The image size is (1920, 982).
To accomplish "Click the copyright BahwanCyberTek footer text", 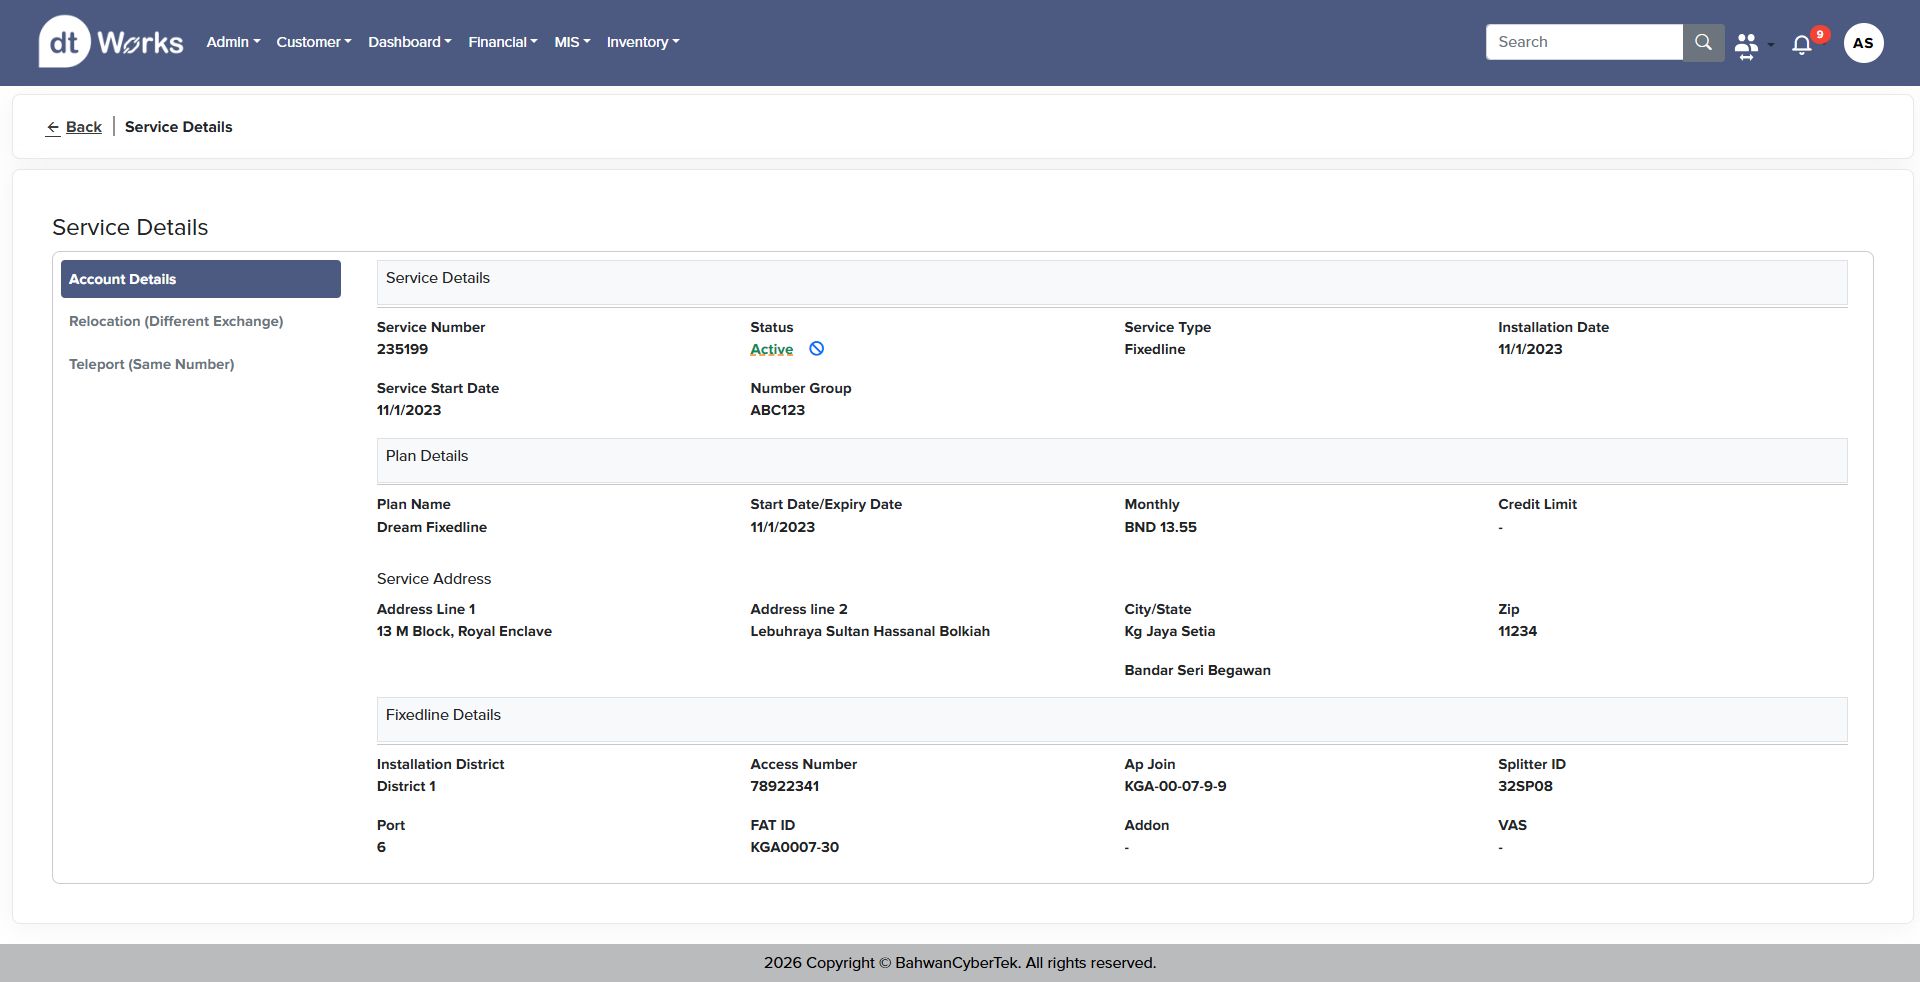I will (x=960, y=963).
